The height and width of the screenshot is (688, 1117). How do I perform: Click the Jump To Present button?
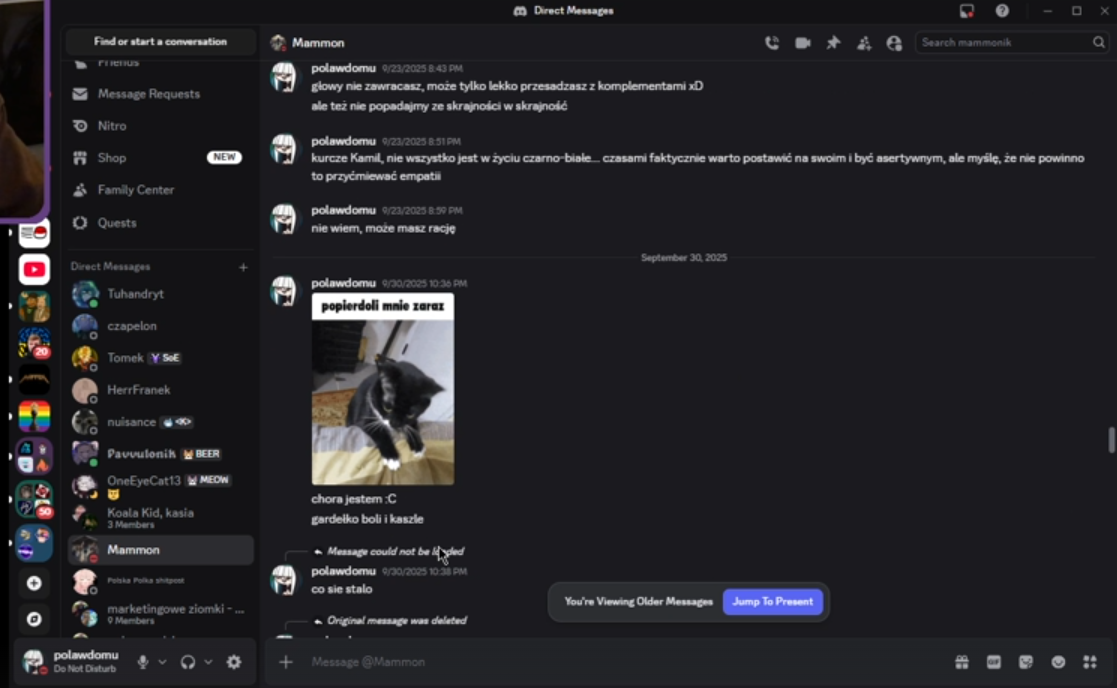[773, 602]
